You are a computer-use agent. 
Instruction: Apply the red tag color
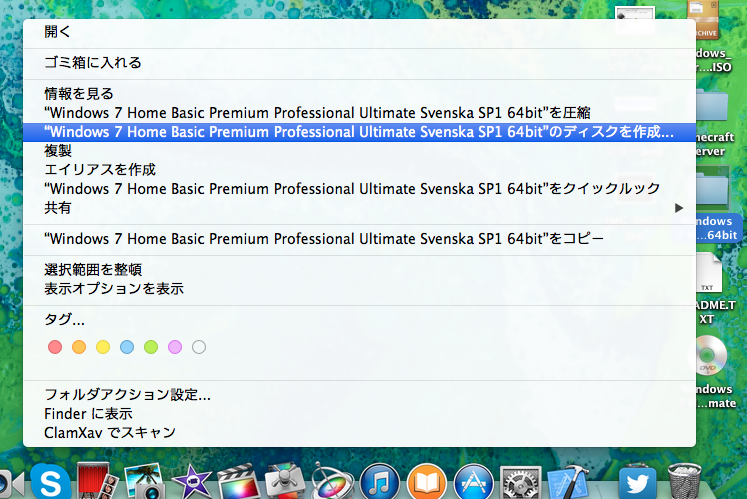click(55, 347)
